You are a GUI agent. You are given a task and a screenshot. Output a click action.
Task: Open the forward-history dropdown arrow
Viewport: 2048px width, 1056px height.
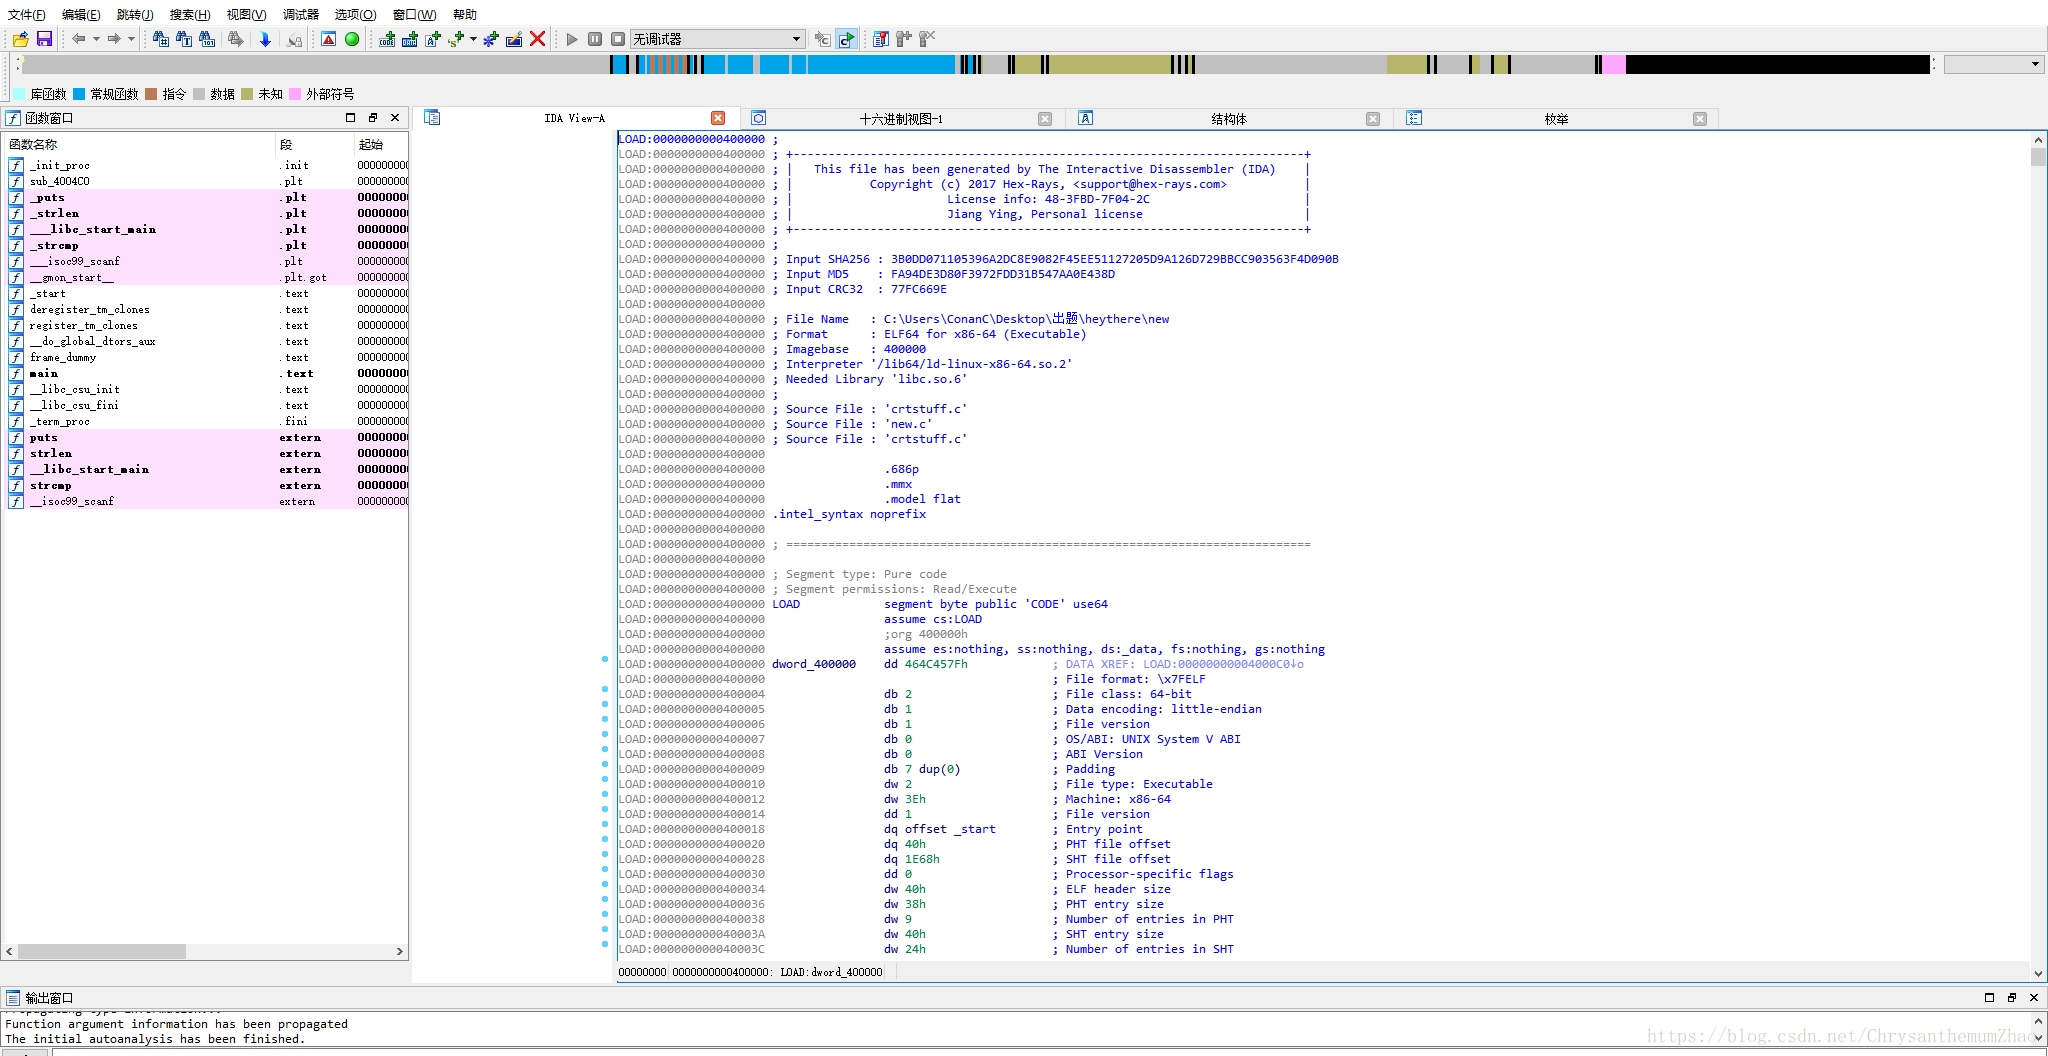point(131,39)
